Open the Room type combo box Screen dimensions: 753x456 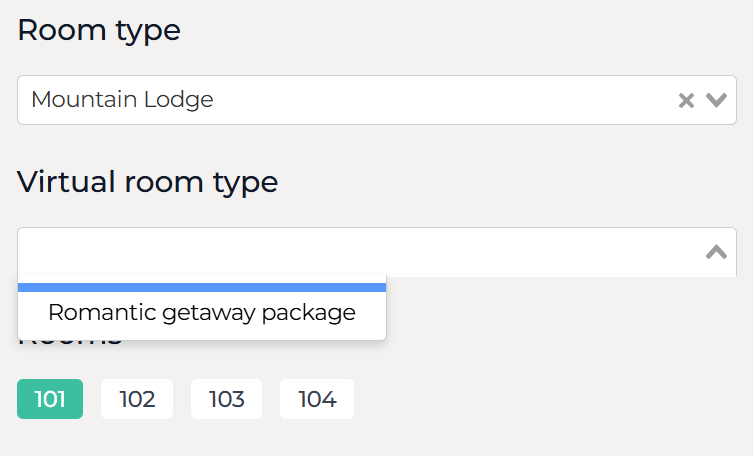(x=350, y=100)
